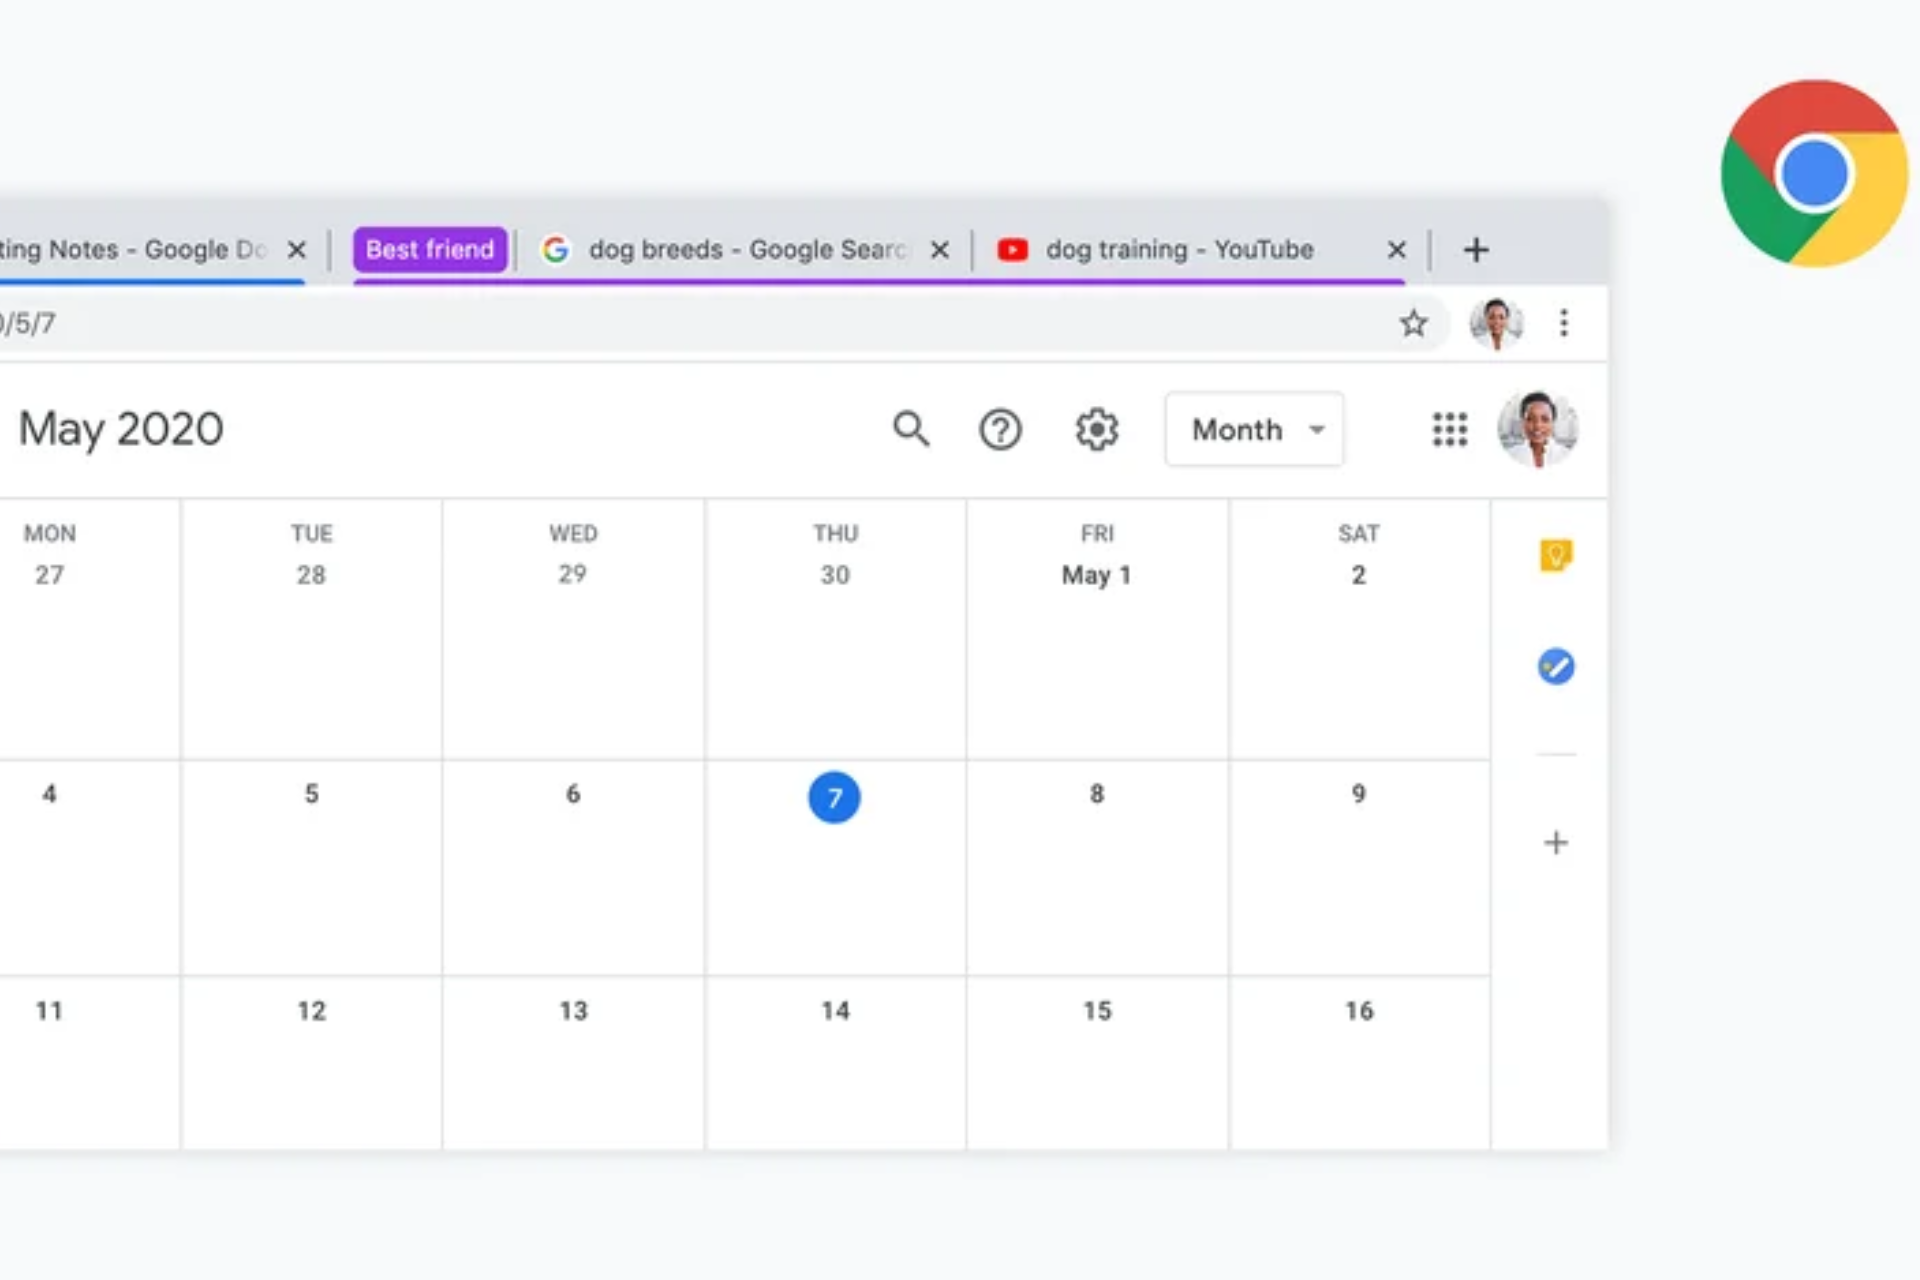
Task: Open the Chrome three-dot menu
Action: (1564, 323)
